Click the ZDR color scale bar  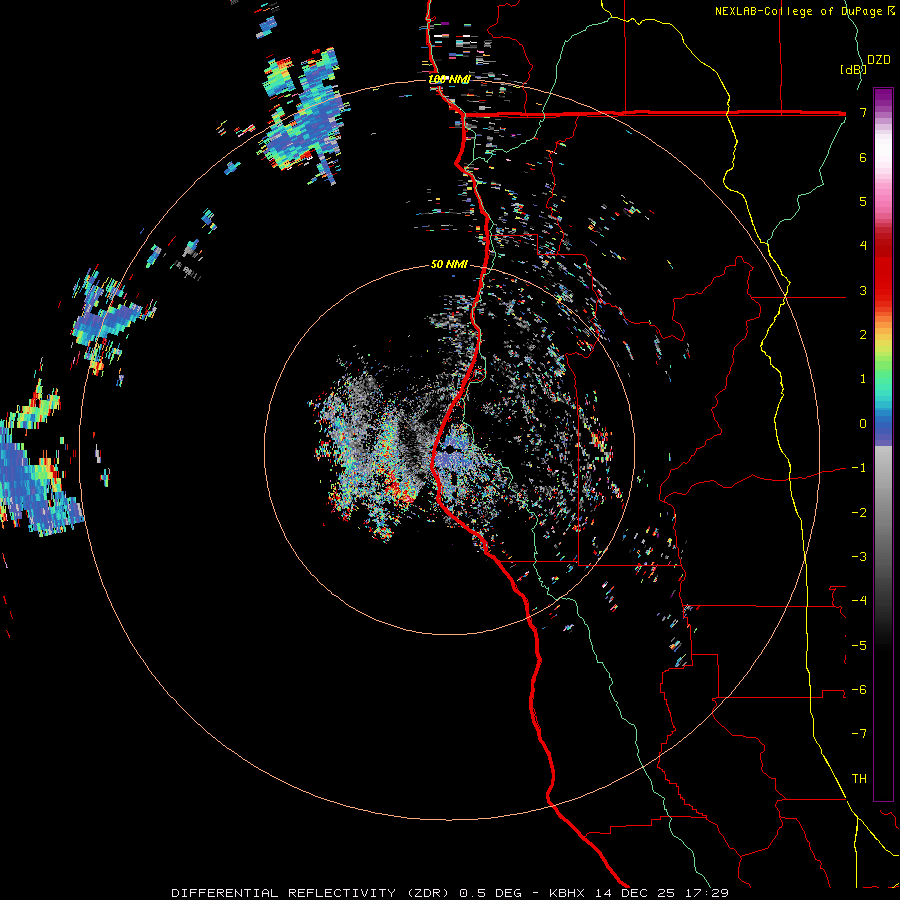(883, 444)
